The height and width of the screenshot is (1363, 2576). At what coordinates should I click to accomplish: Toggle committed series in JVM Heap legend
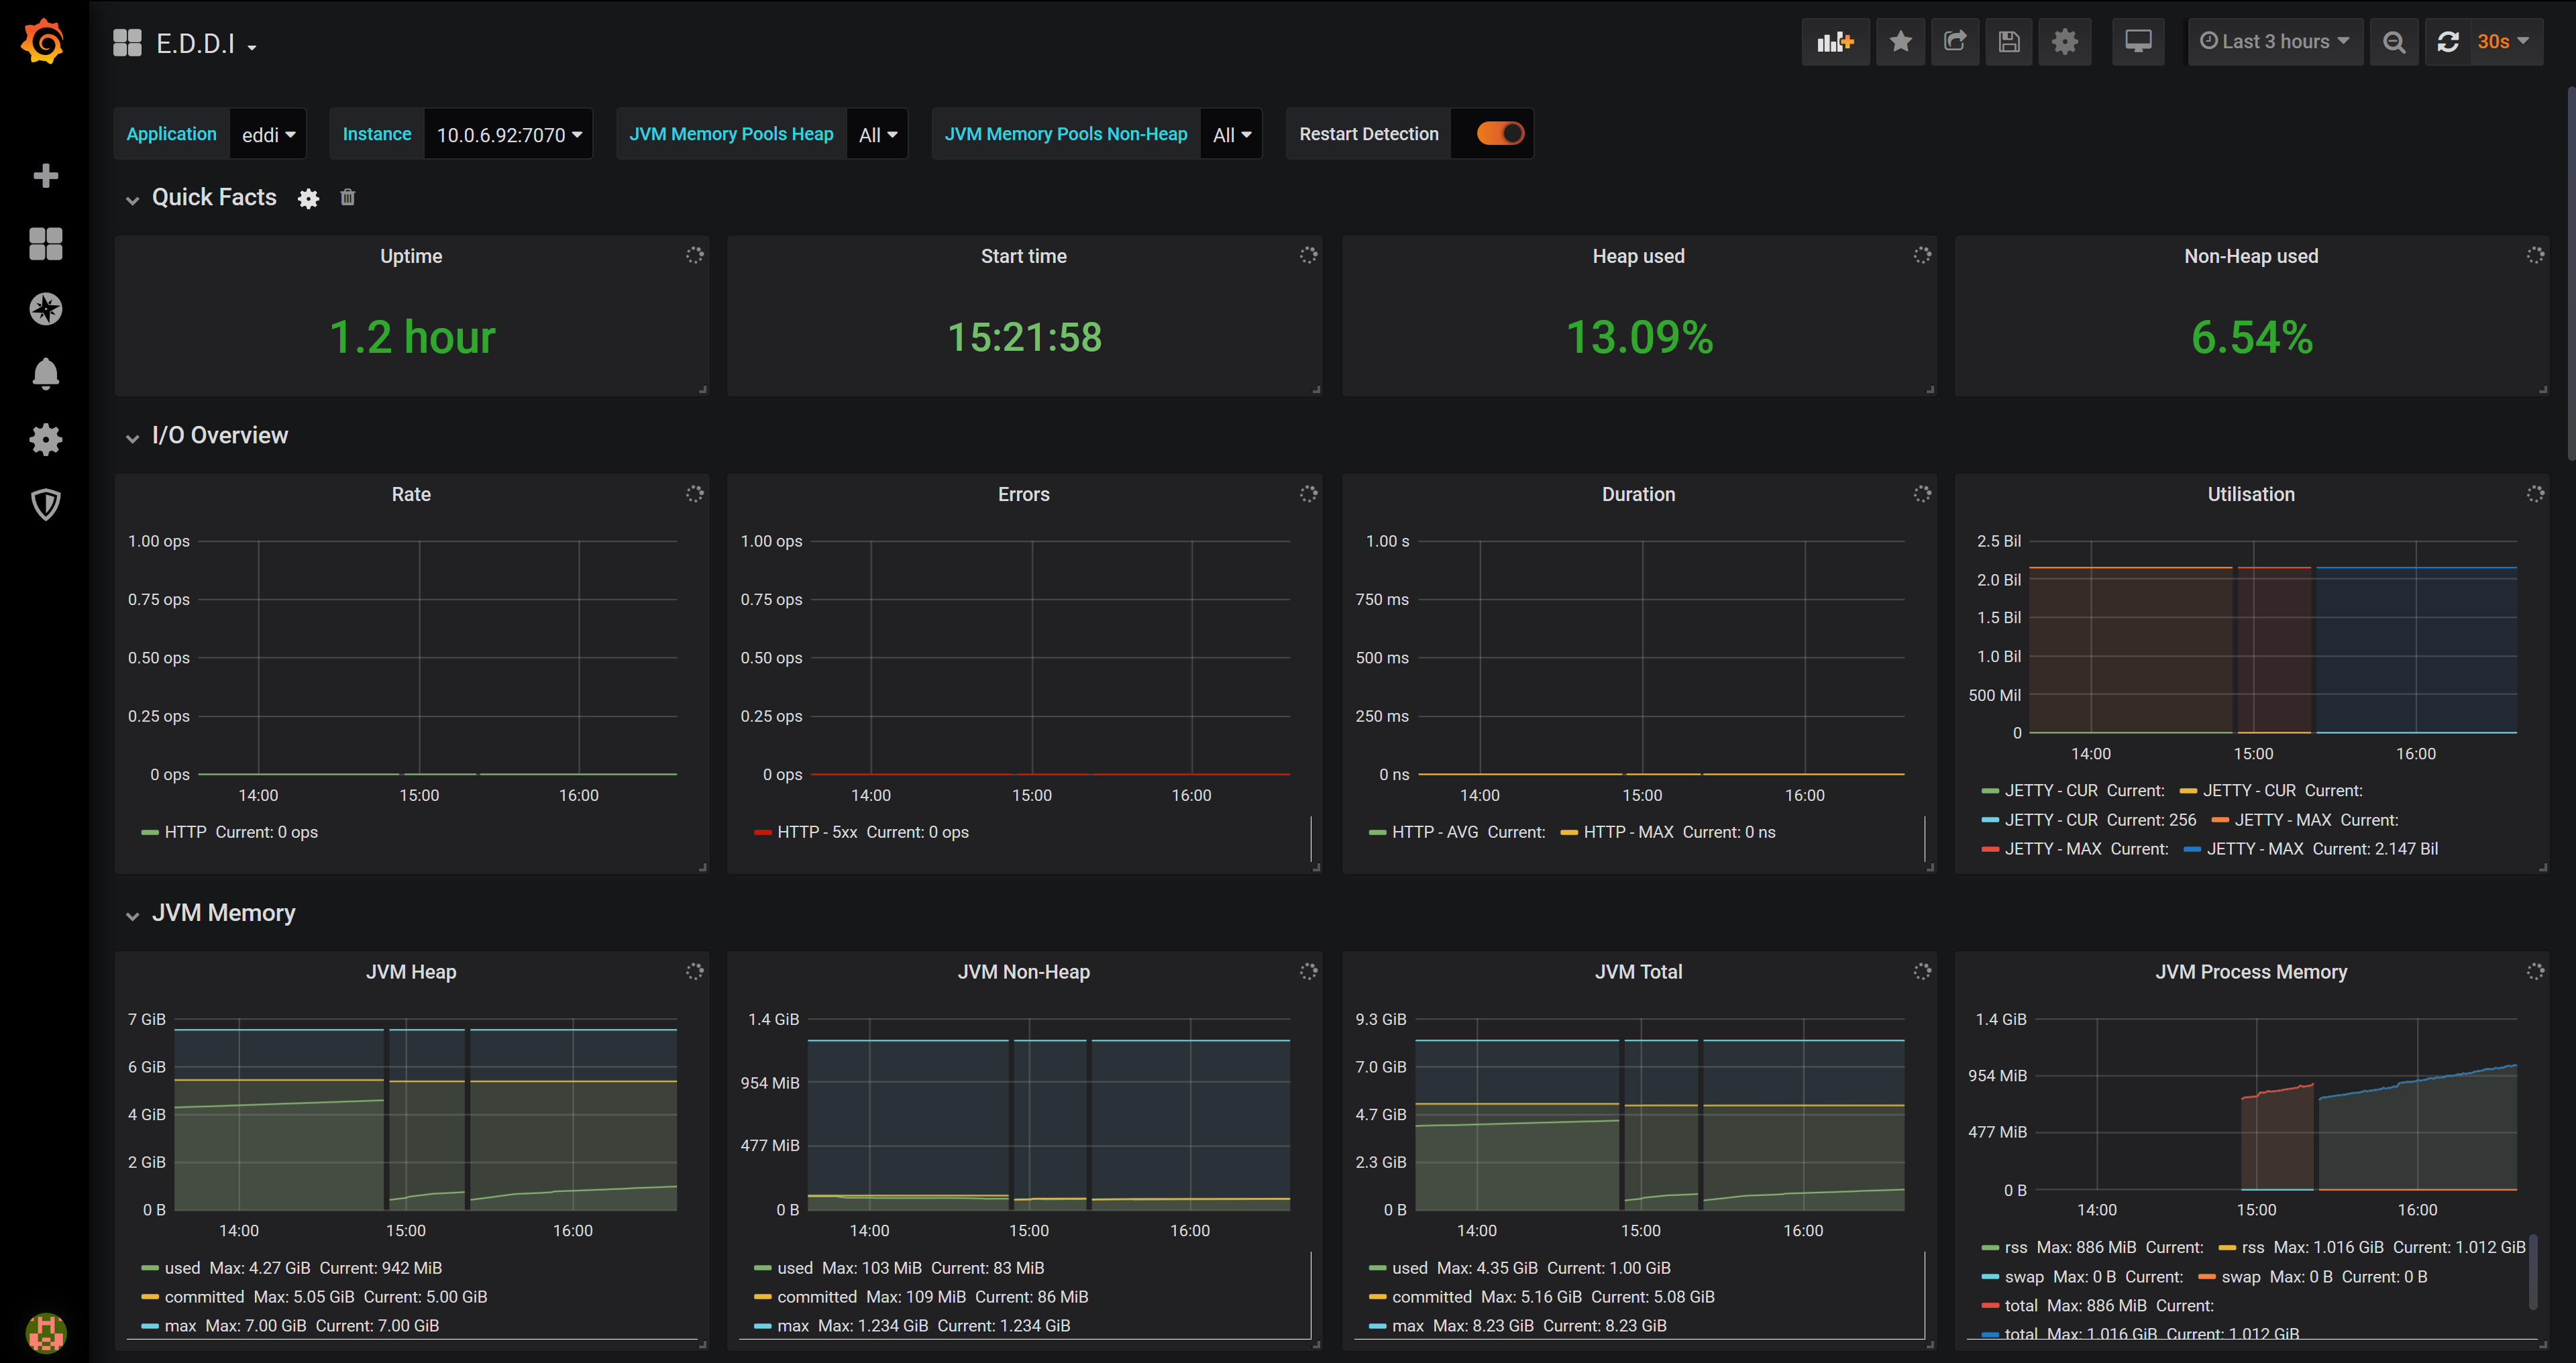[x=204, y=1296]
